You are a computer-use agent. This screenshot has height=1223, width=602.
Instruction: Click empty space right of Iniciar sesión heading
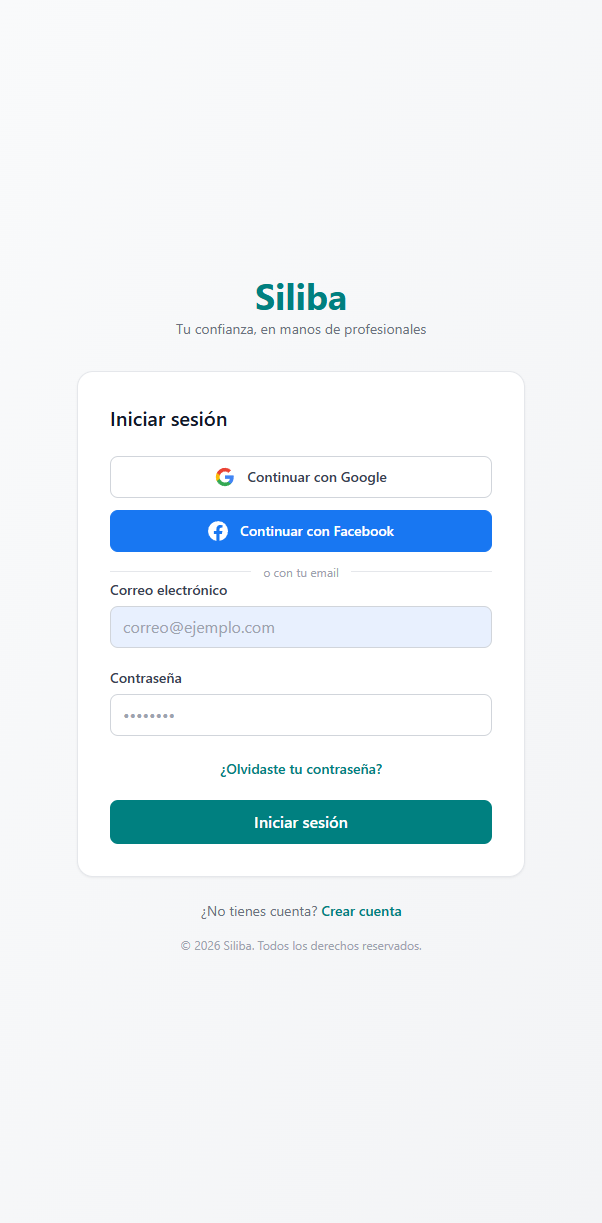pyautogui.click(x=380, y=419)
